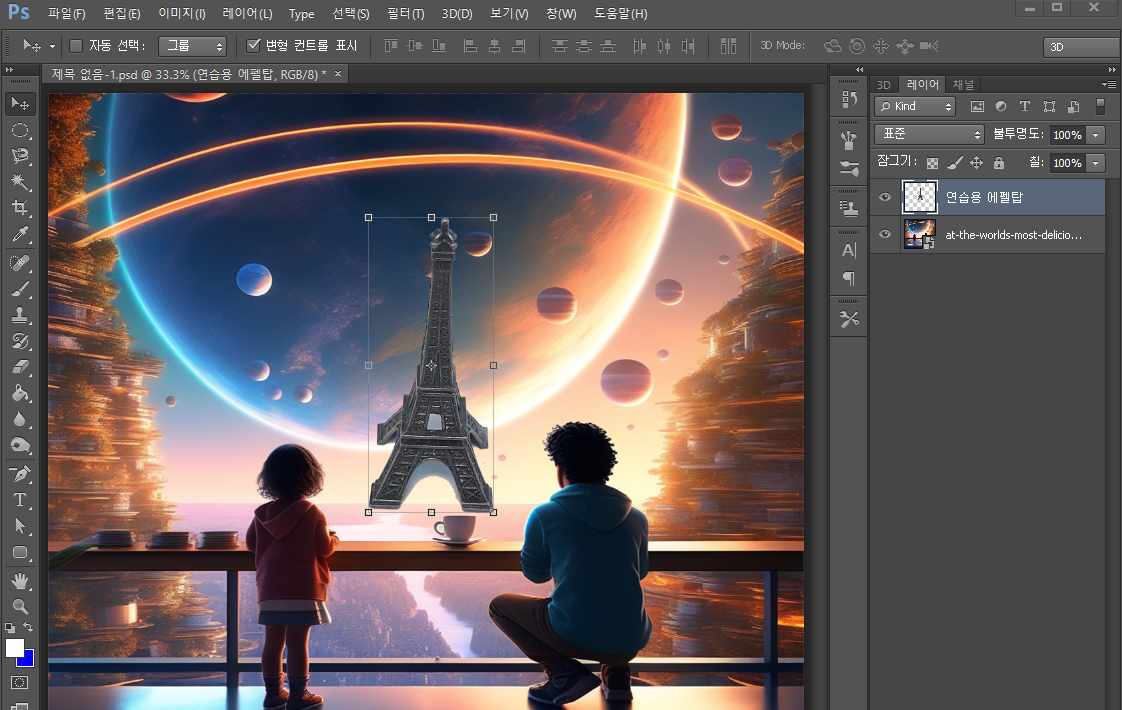Select the Healing Brush tool
The height and width of the screenshot is (710, 1122).
coord(20,263)
